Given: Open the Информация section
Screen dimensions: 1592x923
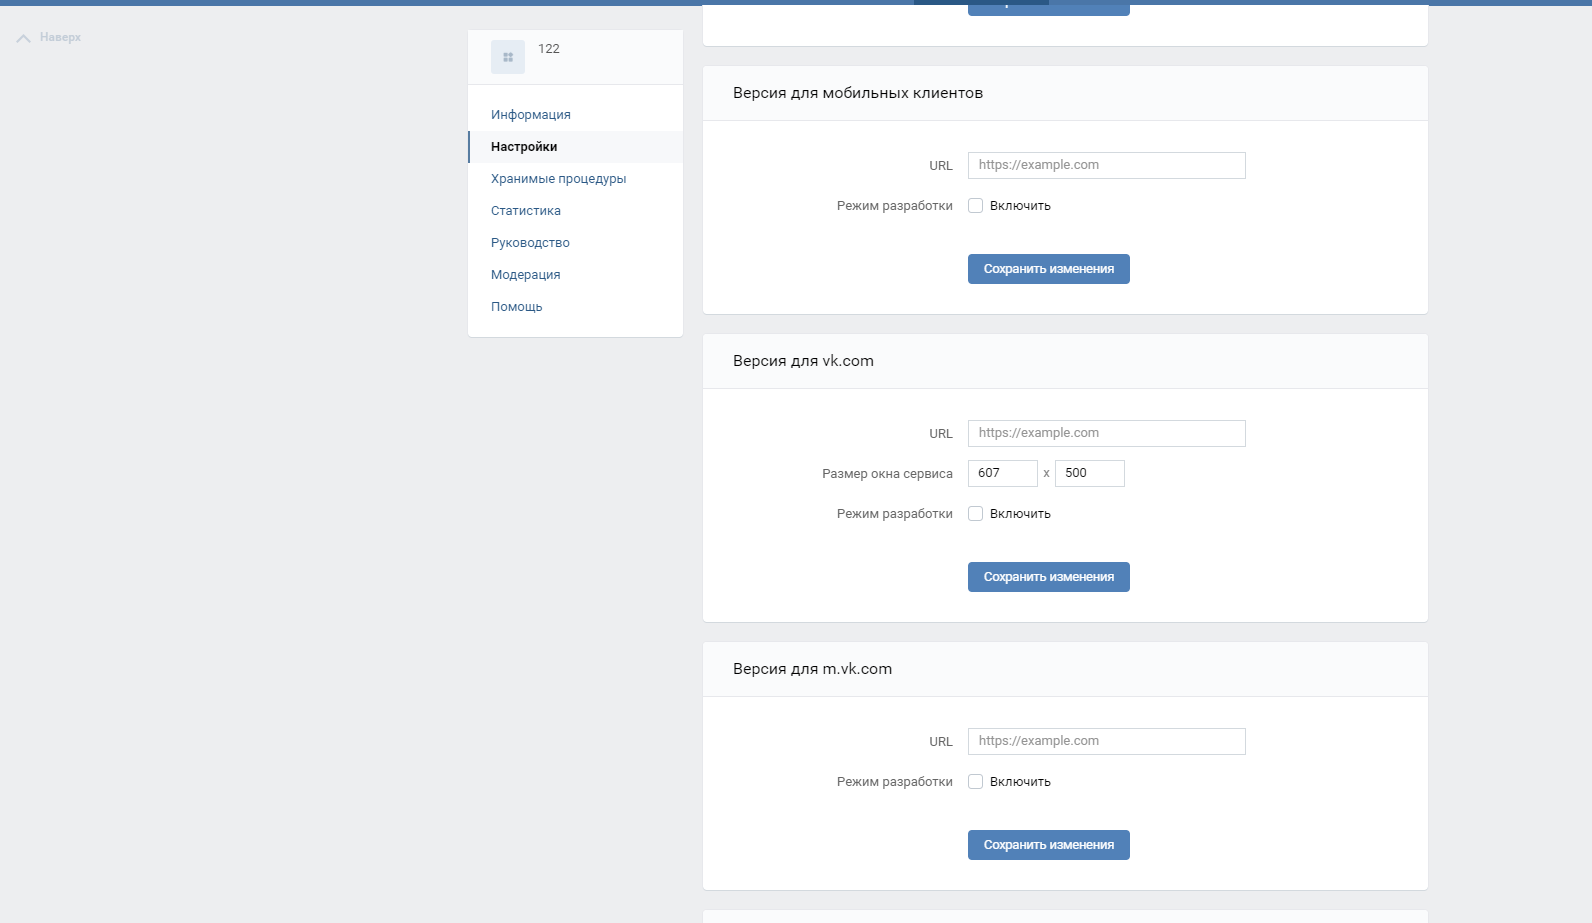Looking at the screenshot, I should point(530,115).
